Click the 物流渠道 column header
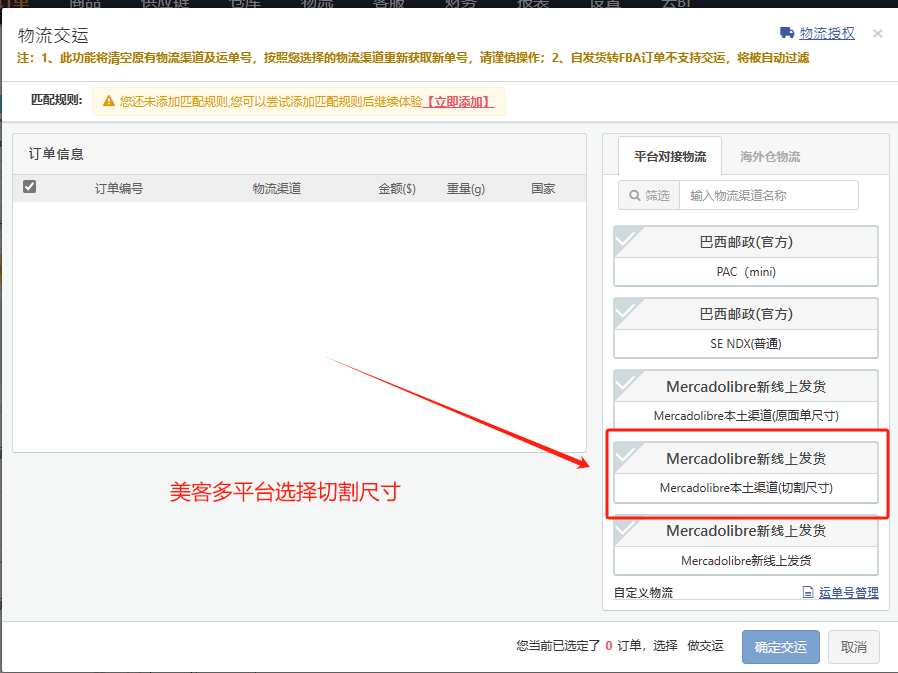 (277, 188)
